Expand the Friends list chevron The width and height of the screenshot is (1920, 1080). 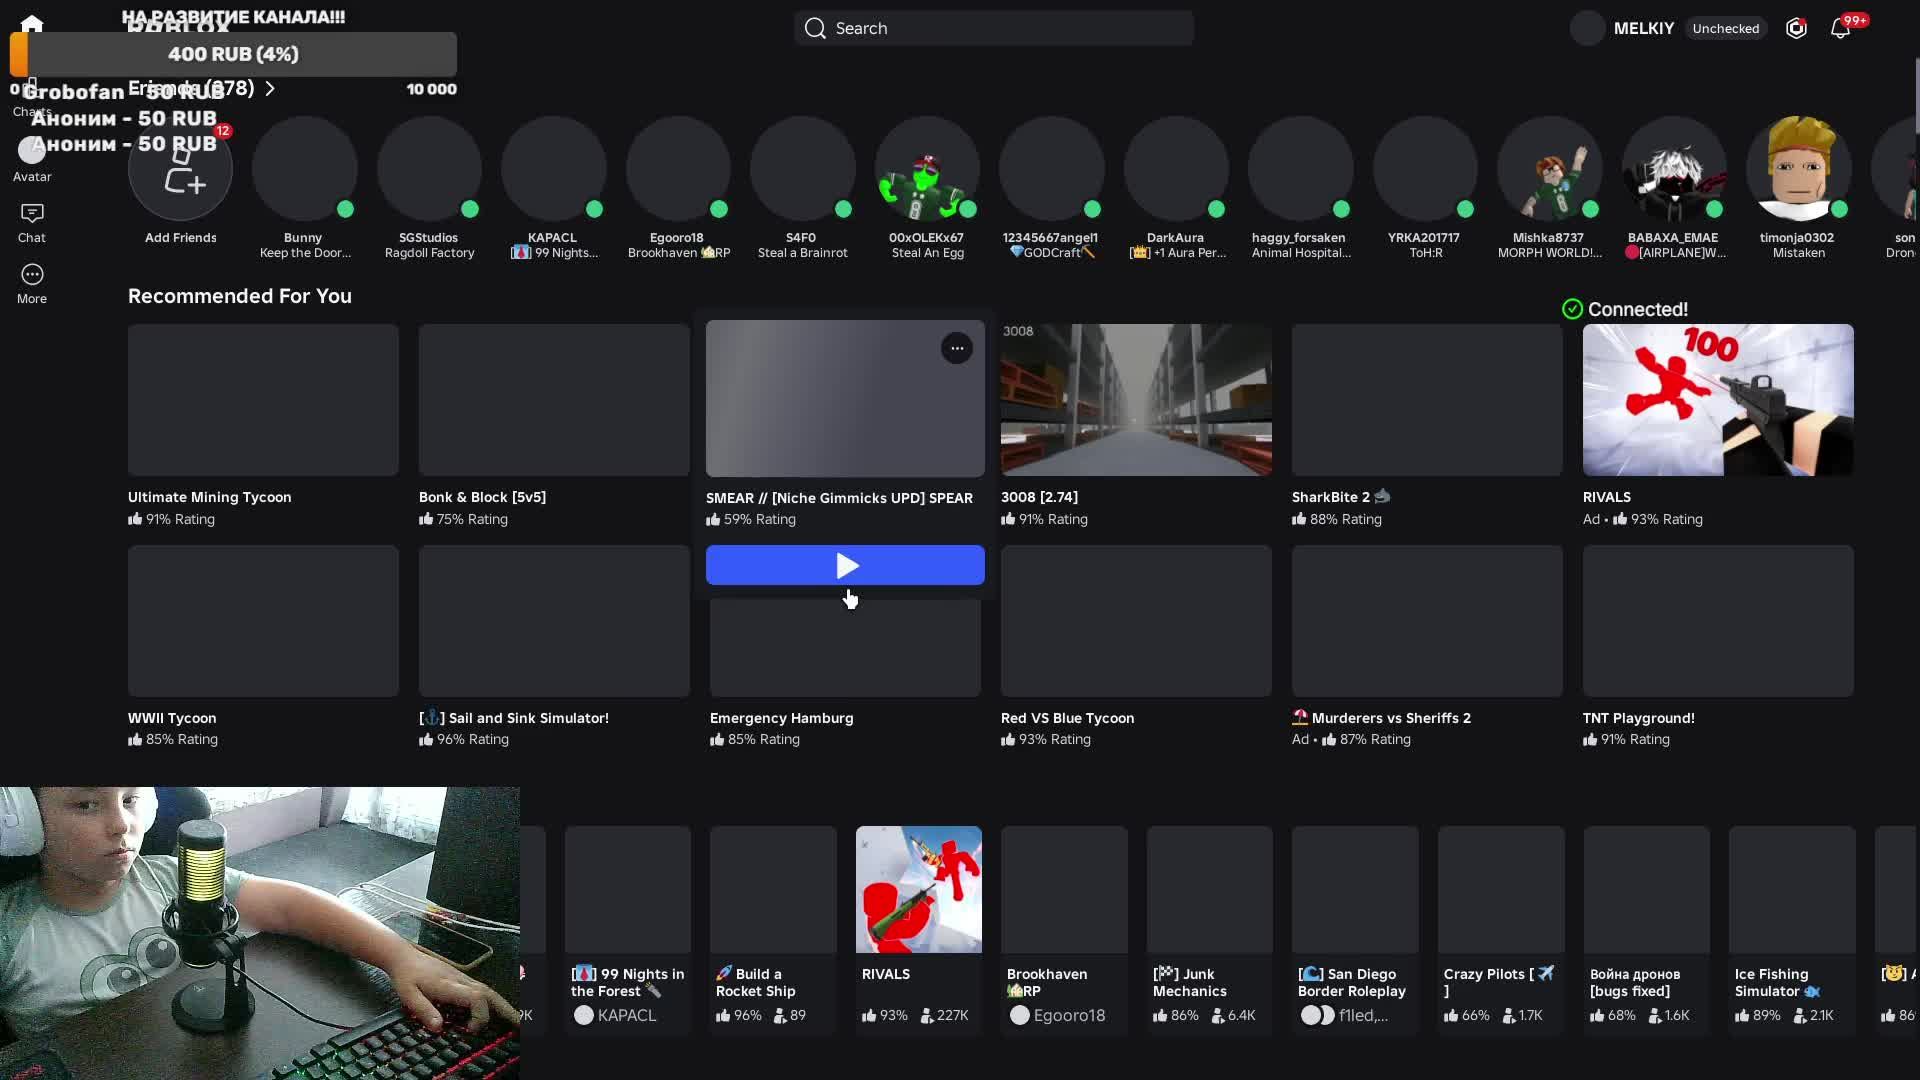coord(270,88)
